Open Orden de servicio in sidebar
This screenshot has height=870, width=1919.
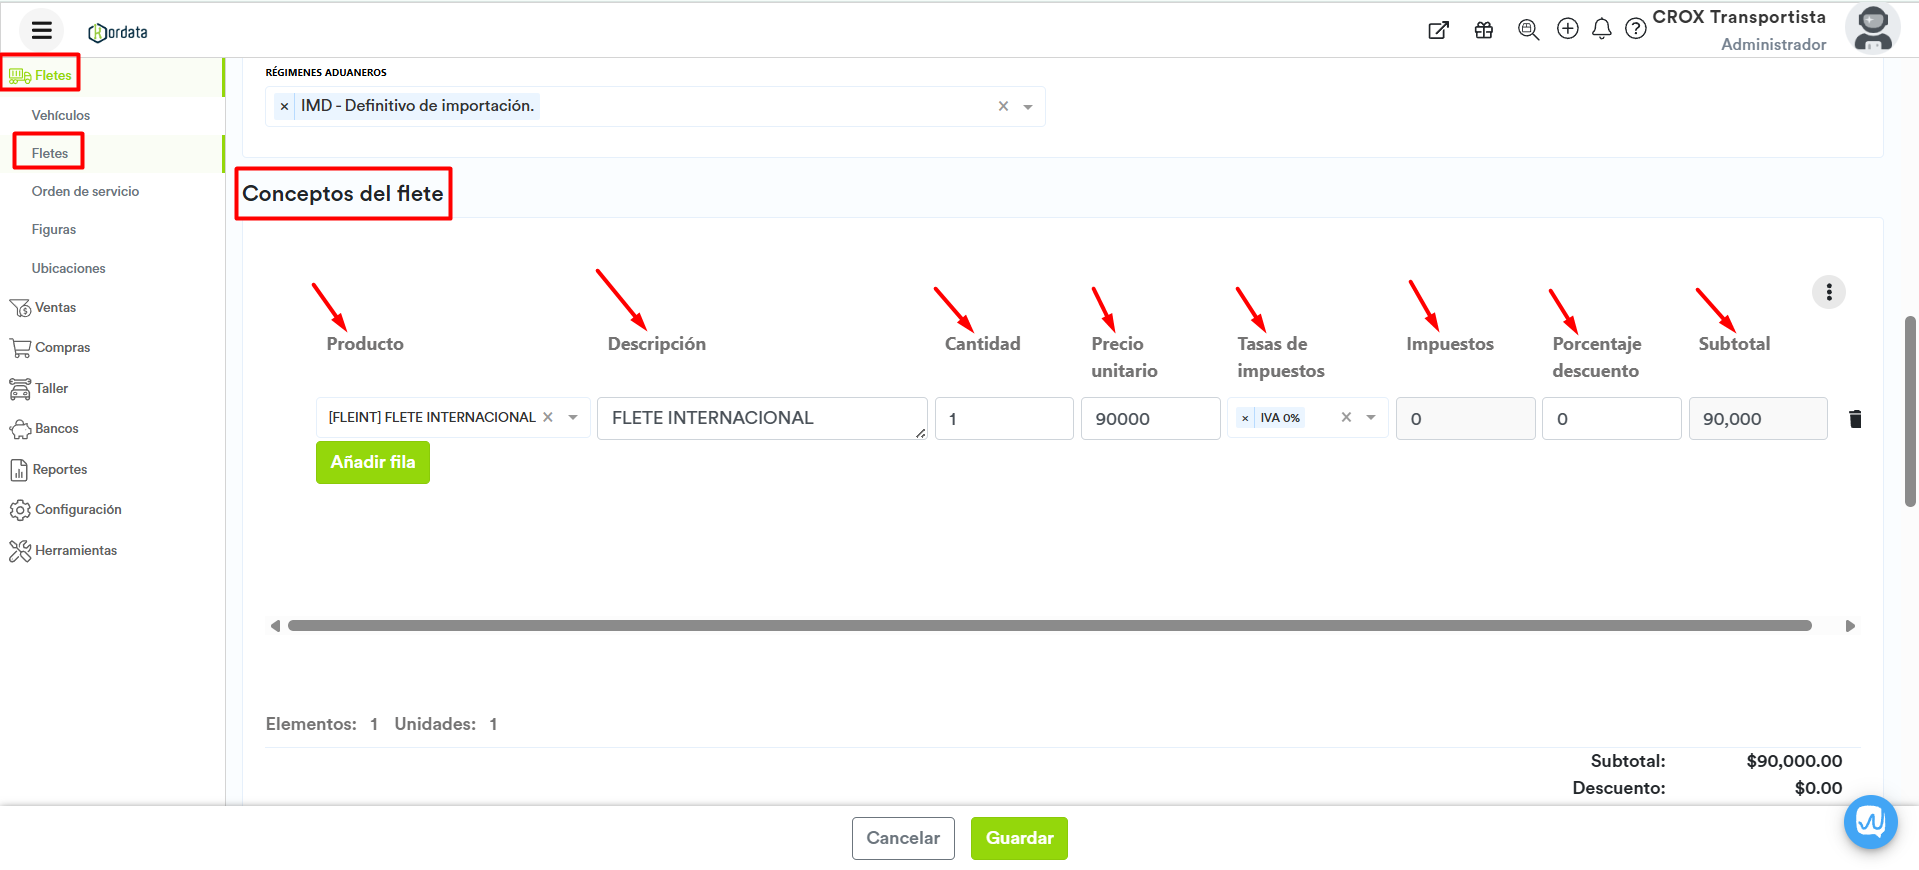[85, 191]
